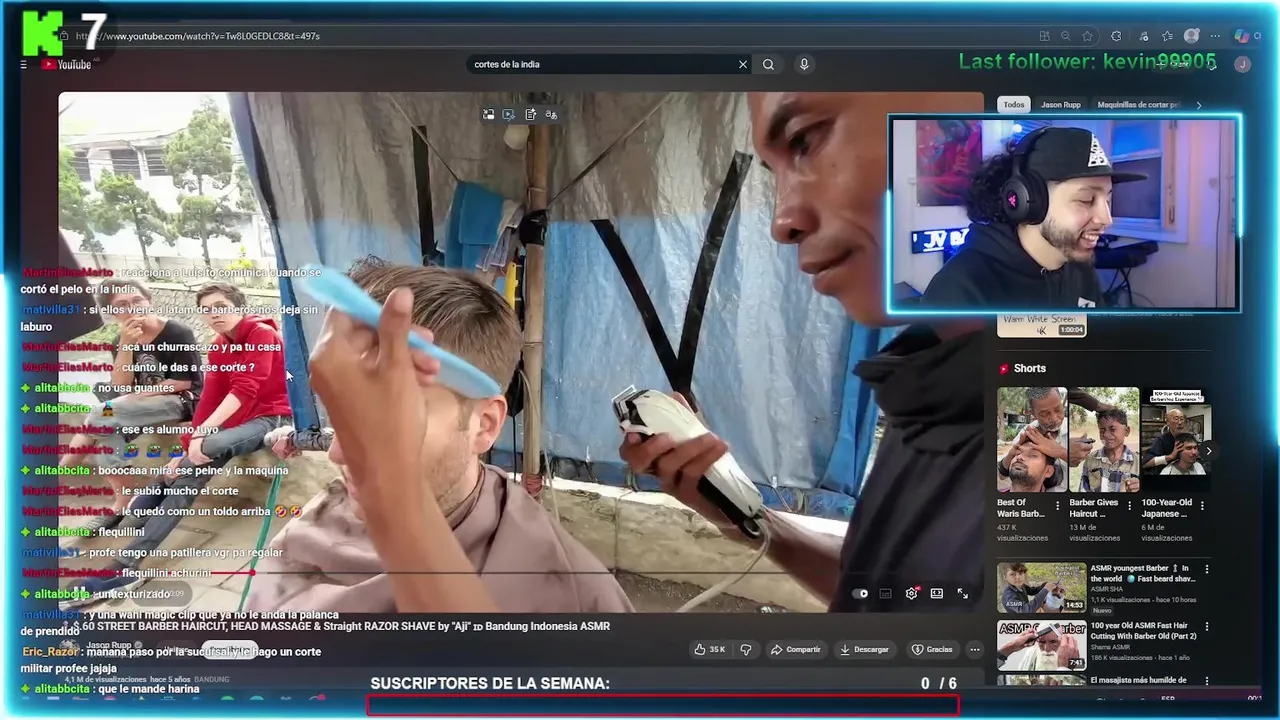This screenshot has width=1280, height=720.
Task: Click the Warm White Screen video thumbnail
Action: tap(1041, 325)
